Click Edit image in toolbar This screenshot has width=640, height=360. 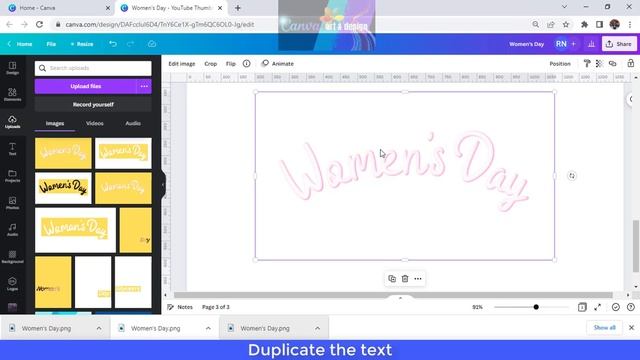point(182,64)
